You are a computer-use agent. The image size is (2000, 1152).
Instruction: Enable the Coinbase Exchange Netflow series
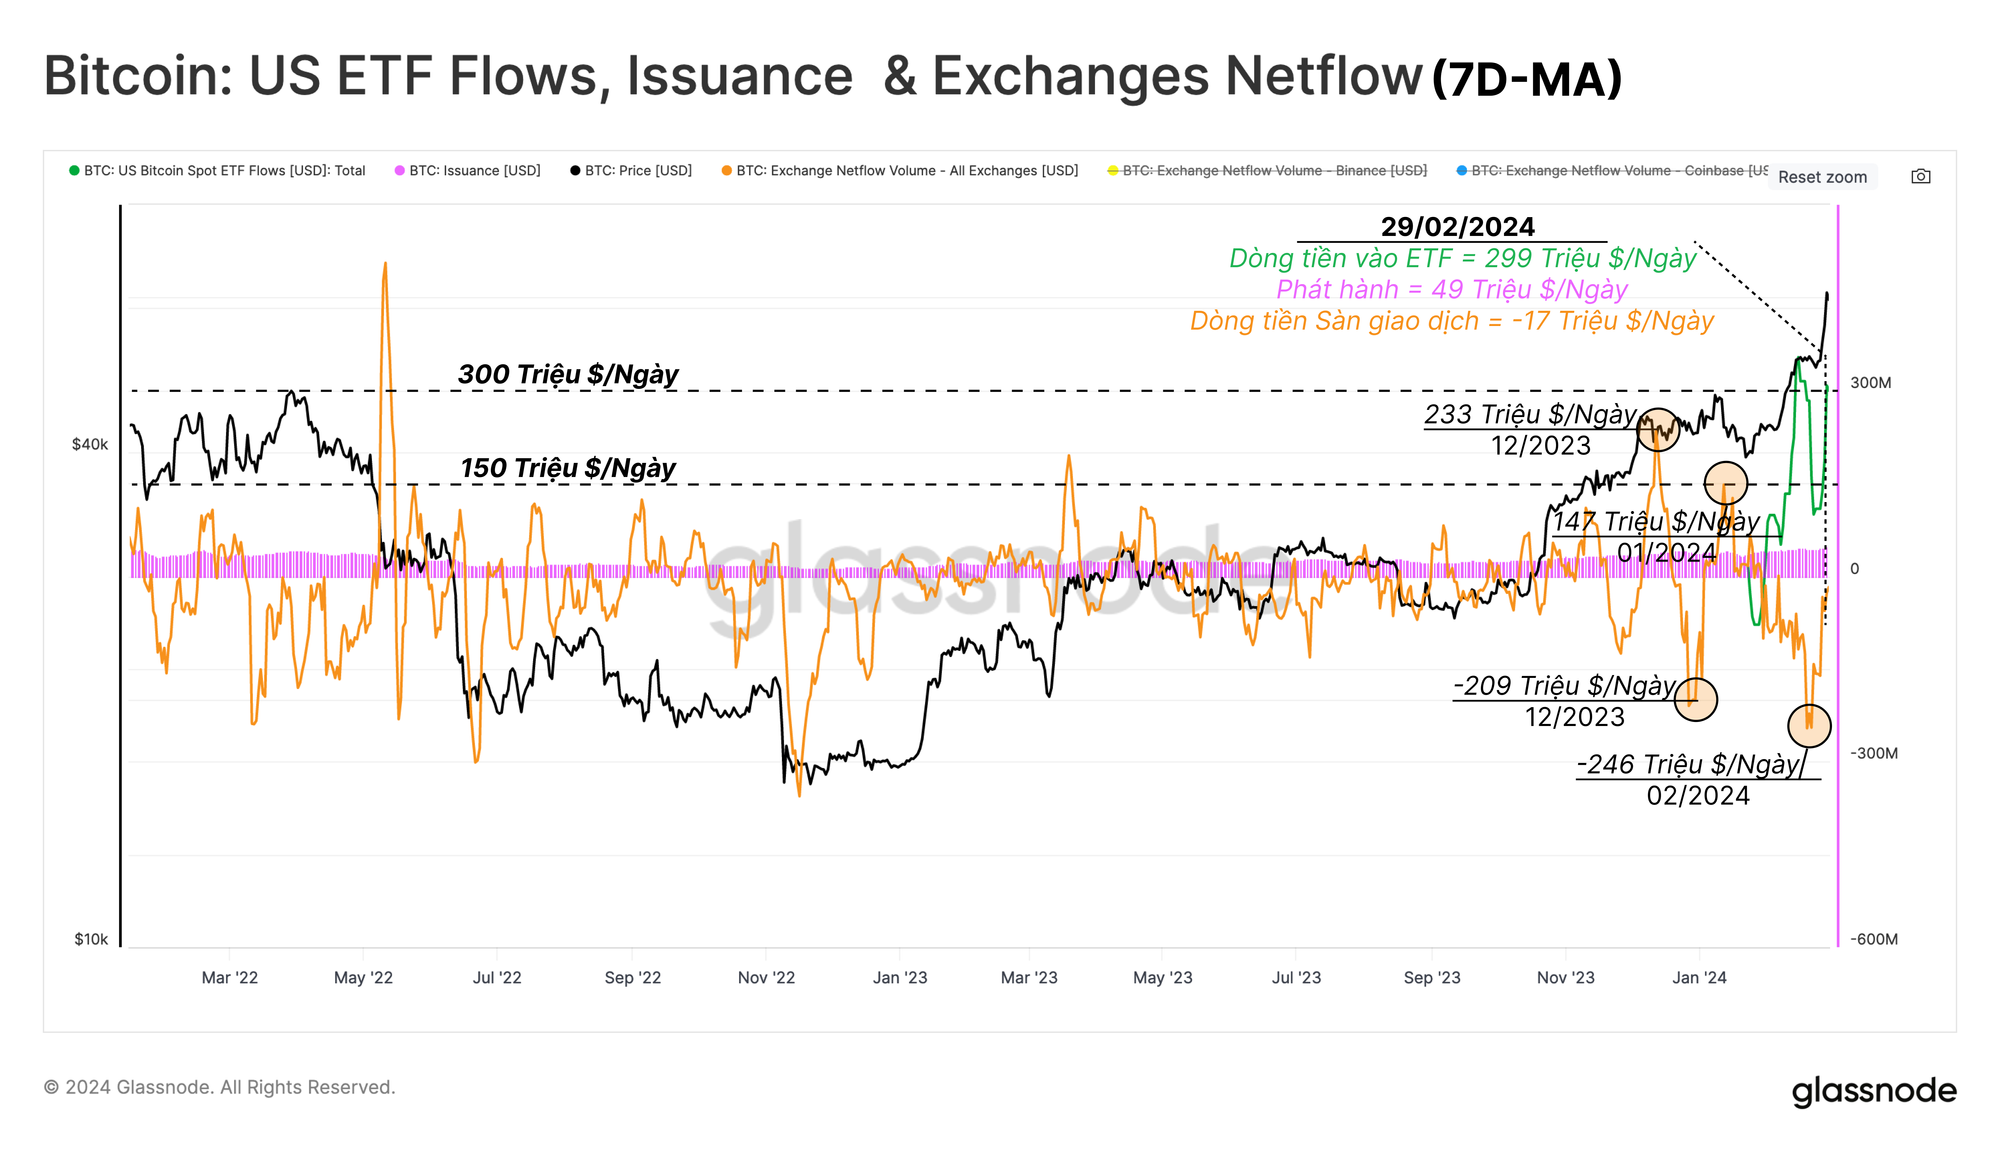click(x=1618, y=171)
